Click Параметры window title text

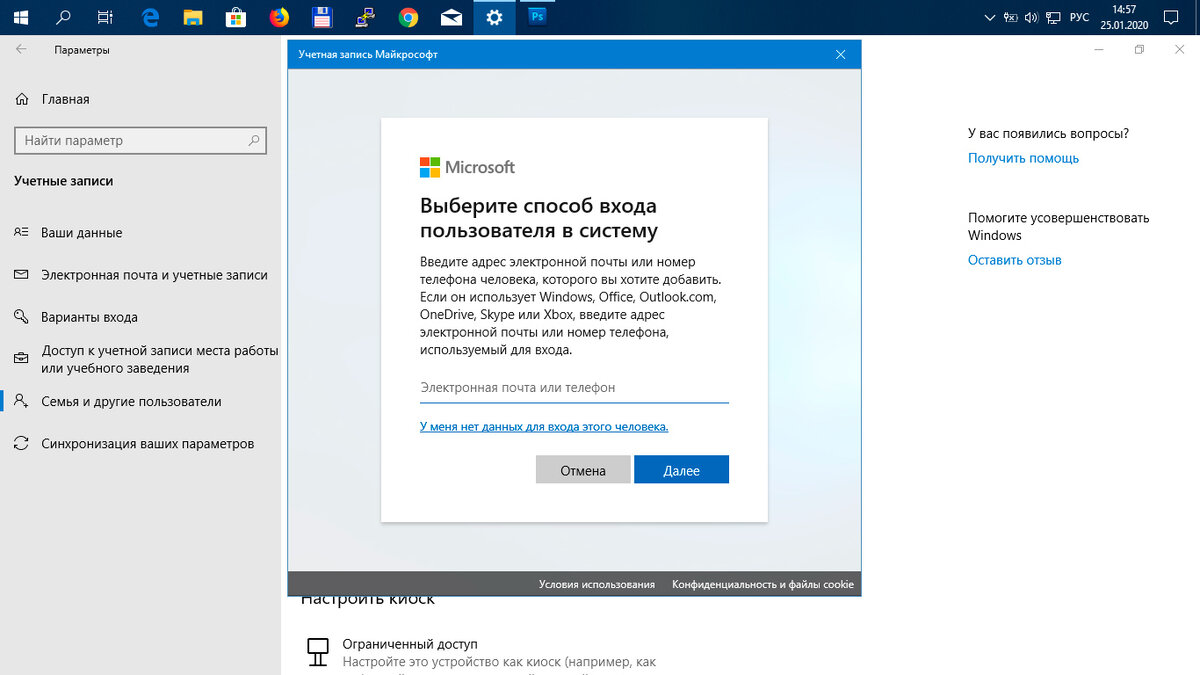82,50
